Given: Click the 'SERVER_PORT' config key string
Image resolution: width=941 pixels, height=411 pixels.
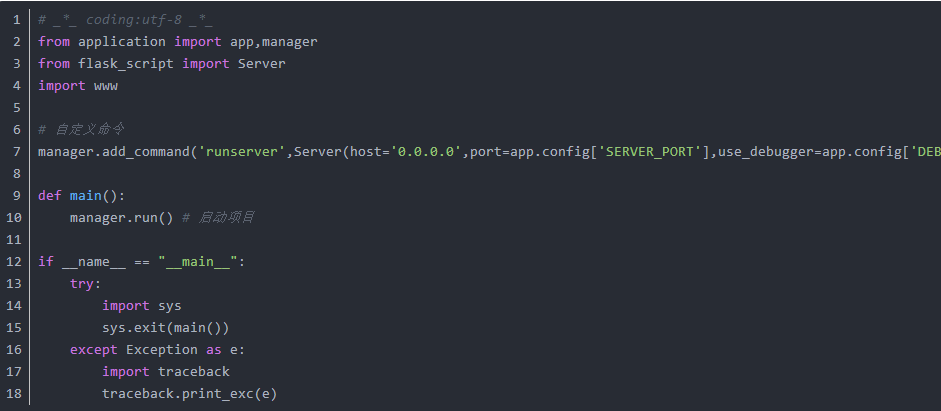Looking at the screenshot, I should [x=650, y=151].
